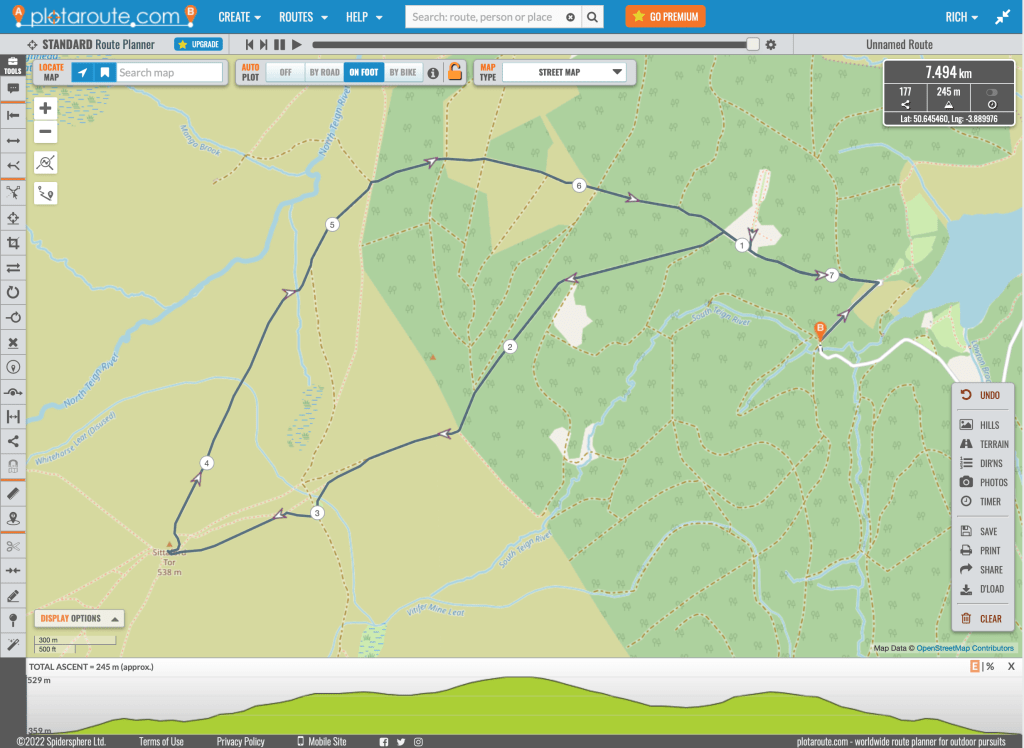The height and width of the screenshot is (748, 1024).
Task: Click the route playback slider handle
Action: click(753, 44)
